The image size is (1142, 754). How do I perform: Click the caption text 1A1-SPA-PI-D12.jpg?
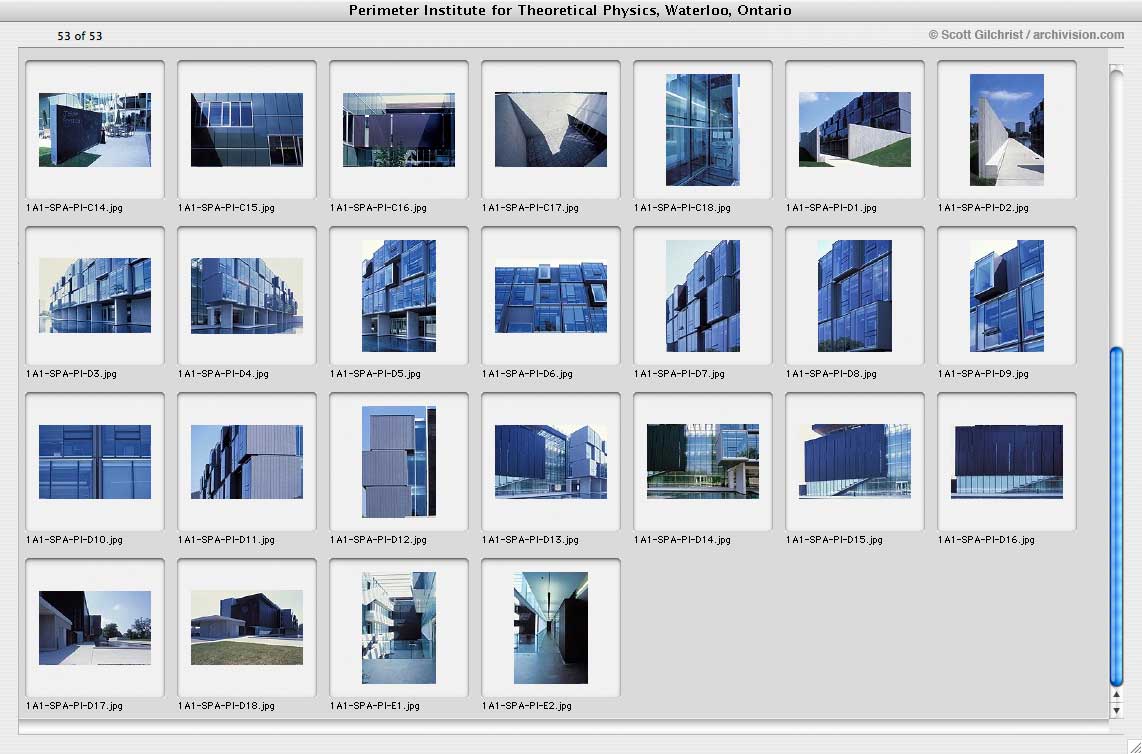379,540
